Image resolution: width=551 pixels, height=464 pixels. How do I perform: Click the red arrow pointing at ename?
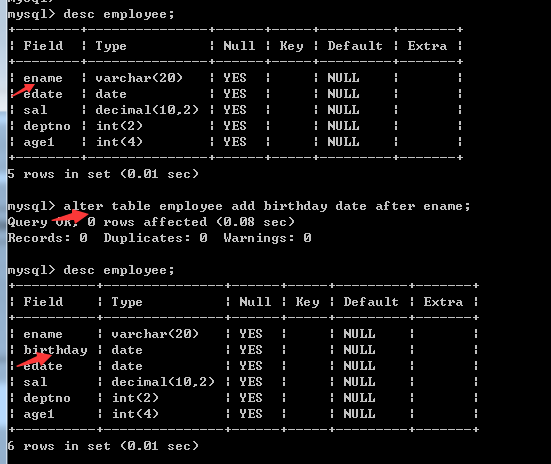23,90
